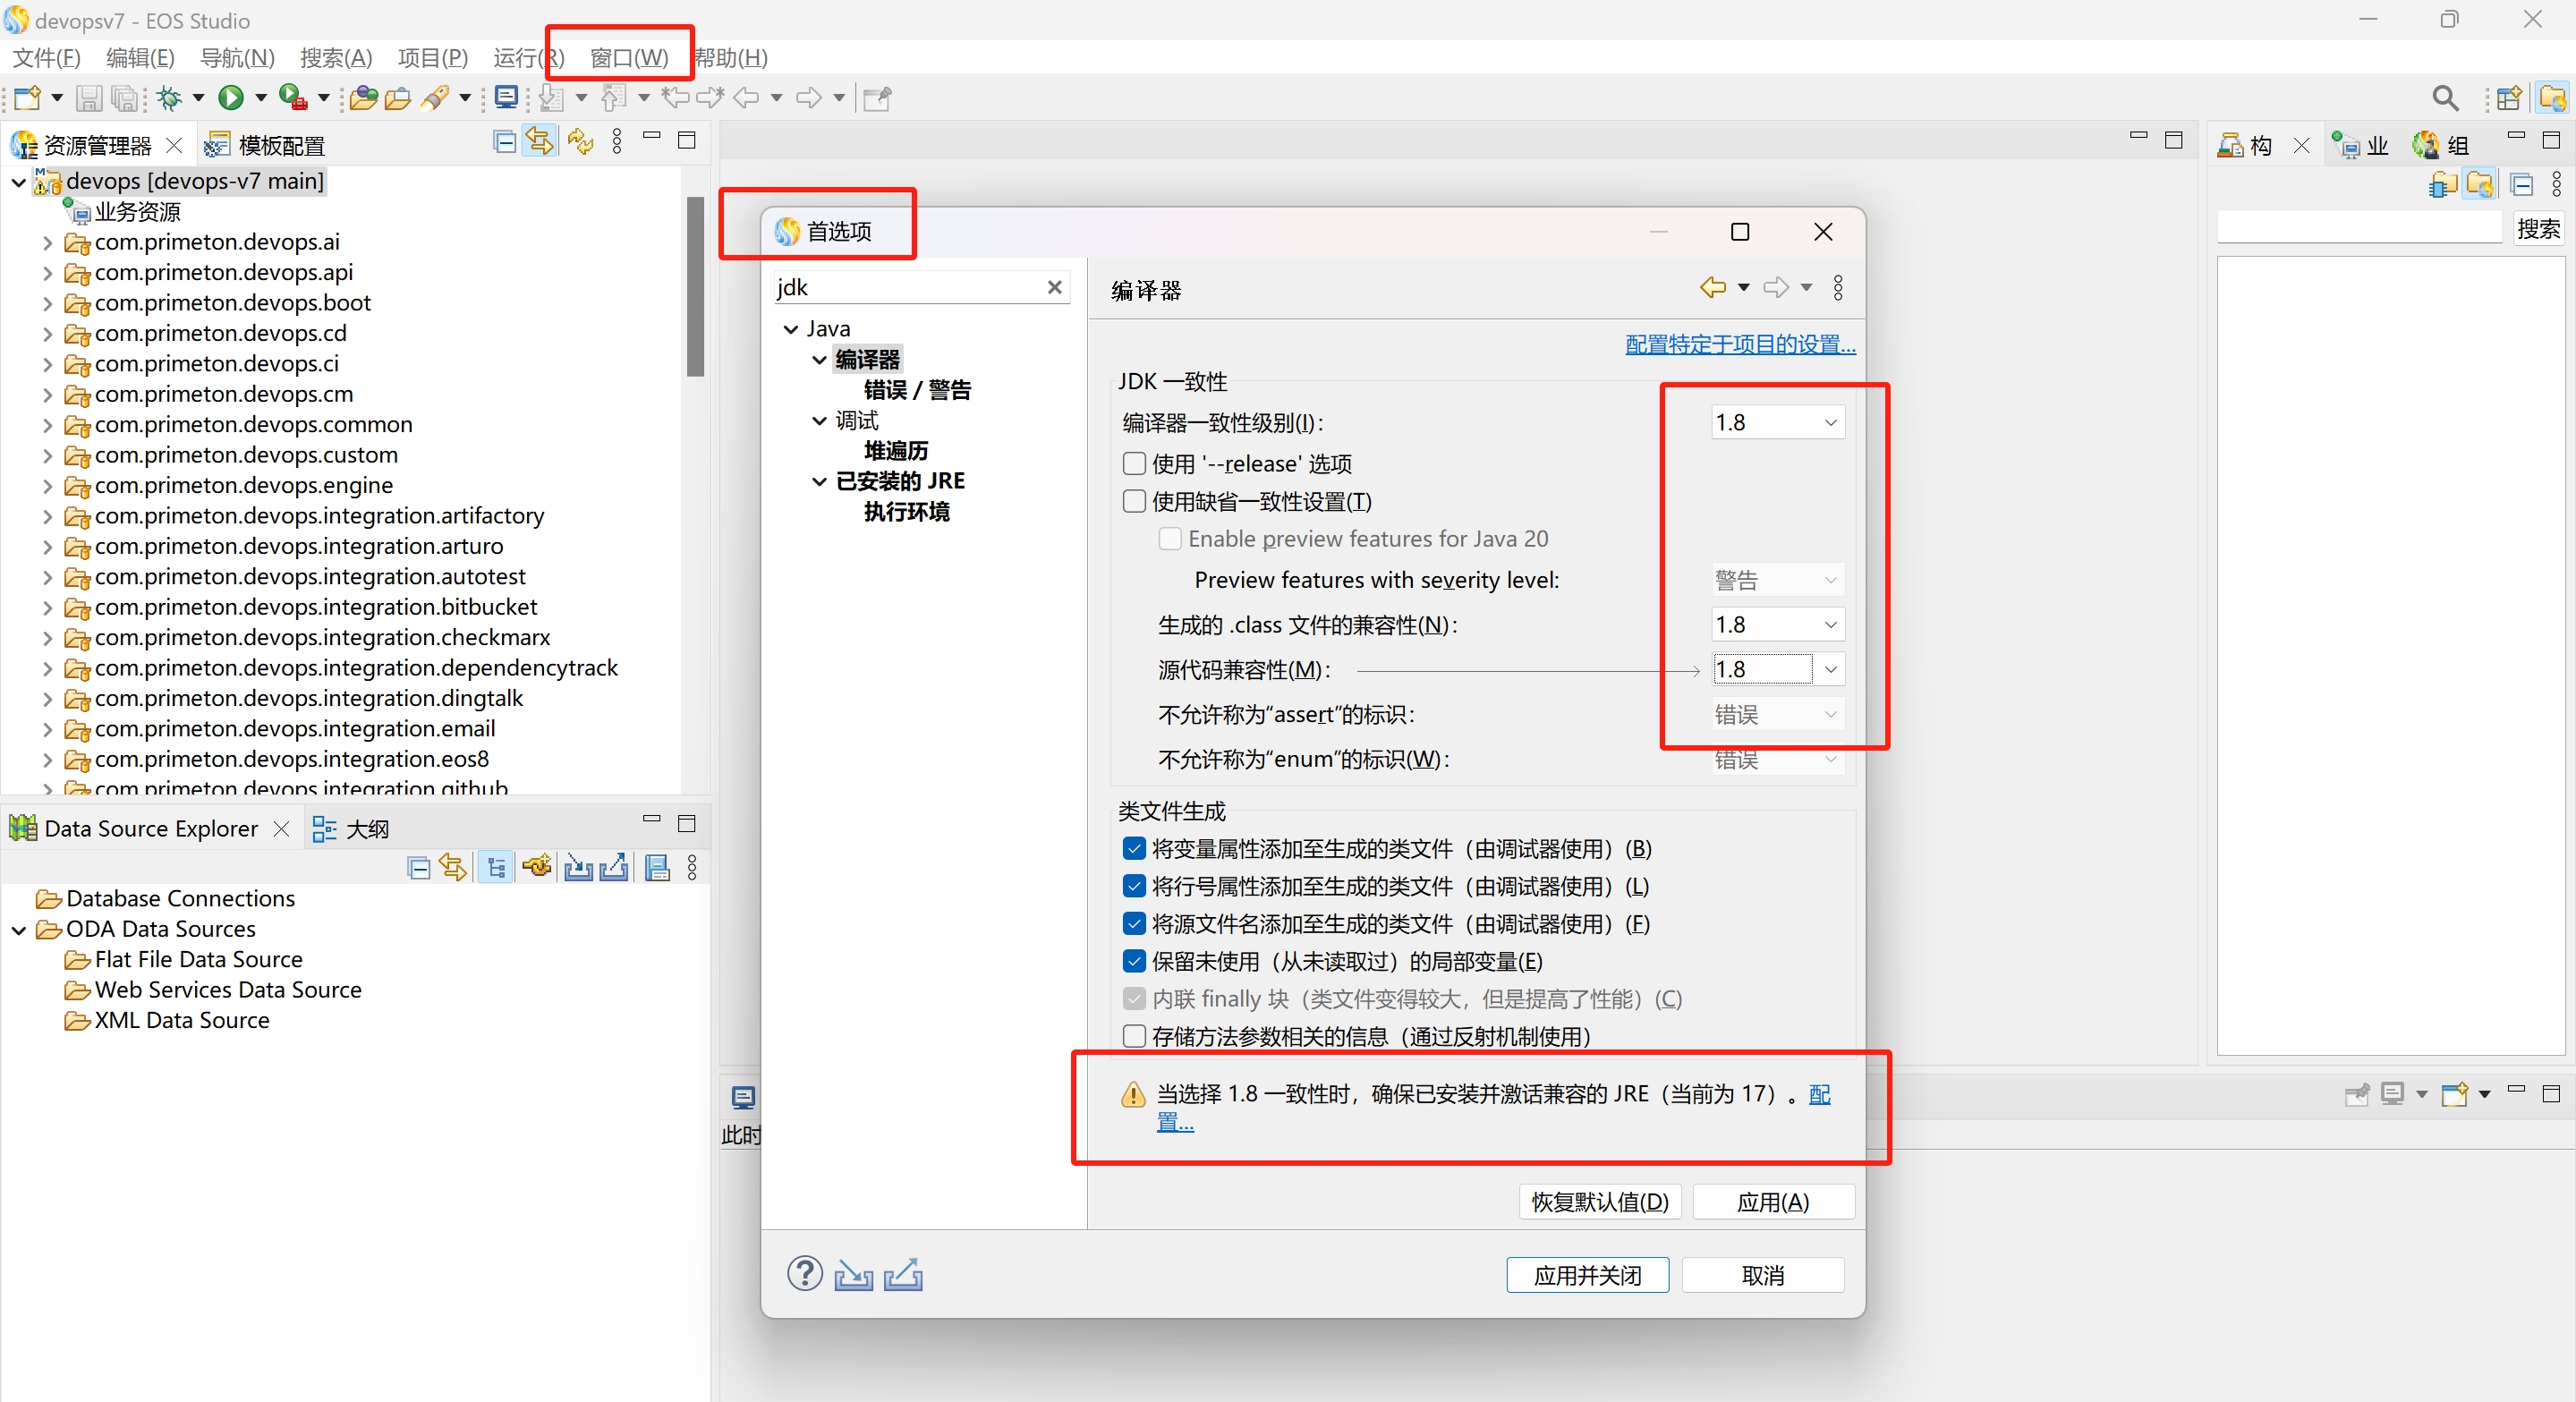Viewport: 2576px width, 1402px height.
Task: Open source compatibility 1.8 dropdown
Action: [1830, 669]
